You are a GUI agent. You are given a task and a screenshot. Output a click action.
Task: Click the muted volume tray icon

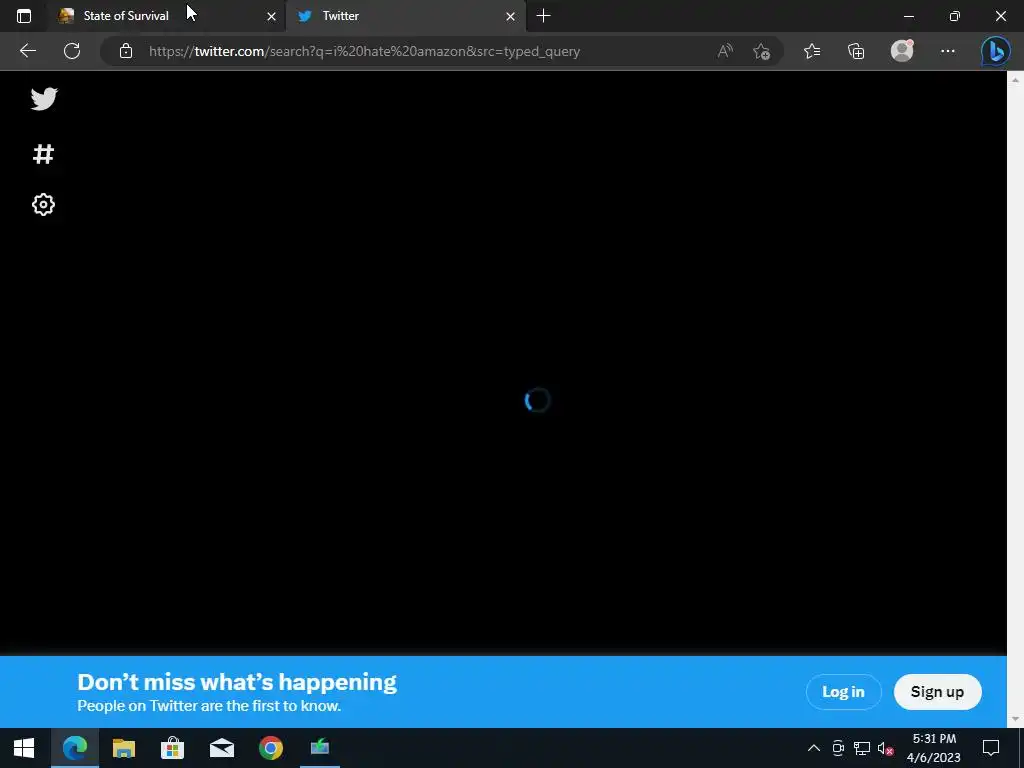pos(886,748)
